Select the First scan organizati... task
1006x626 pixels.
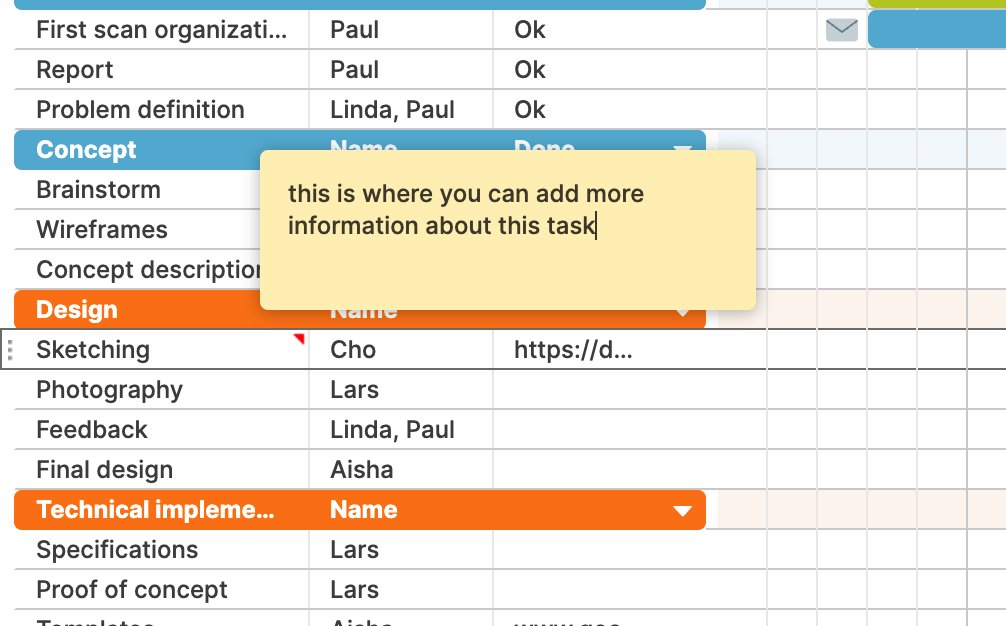pos(162,30)
